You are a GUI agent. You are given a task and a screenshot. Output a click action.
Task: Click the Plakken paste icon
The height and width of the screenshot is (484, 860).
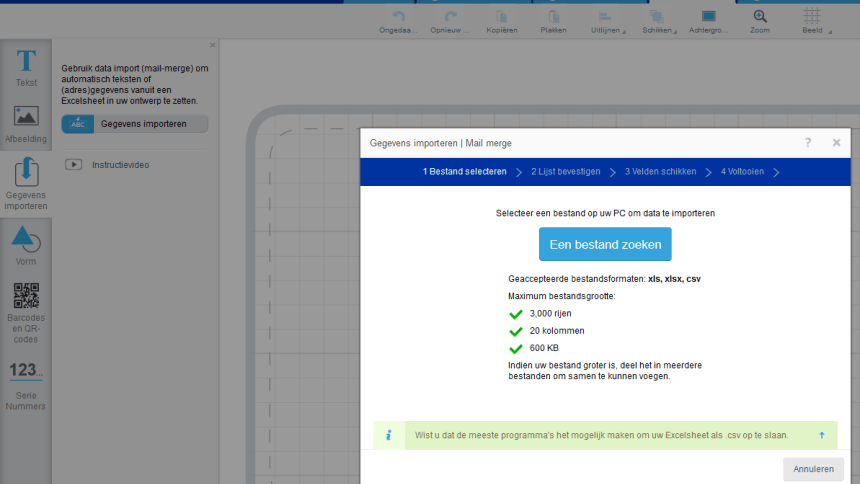pyautogui.click(x=553, y=18)
